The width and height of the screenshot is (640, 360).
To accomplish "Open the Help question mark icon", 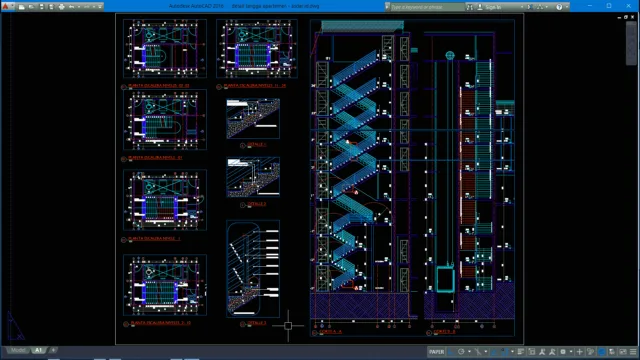I will [559, 7].
